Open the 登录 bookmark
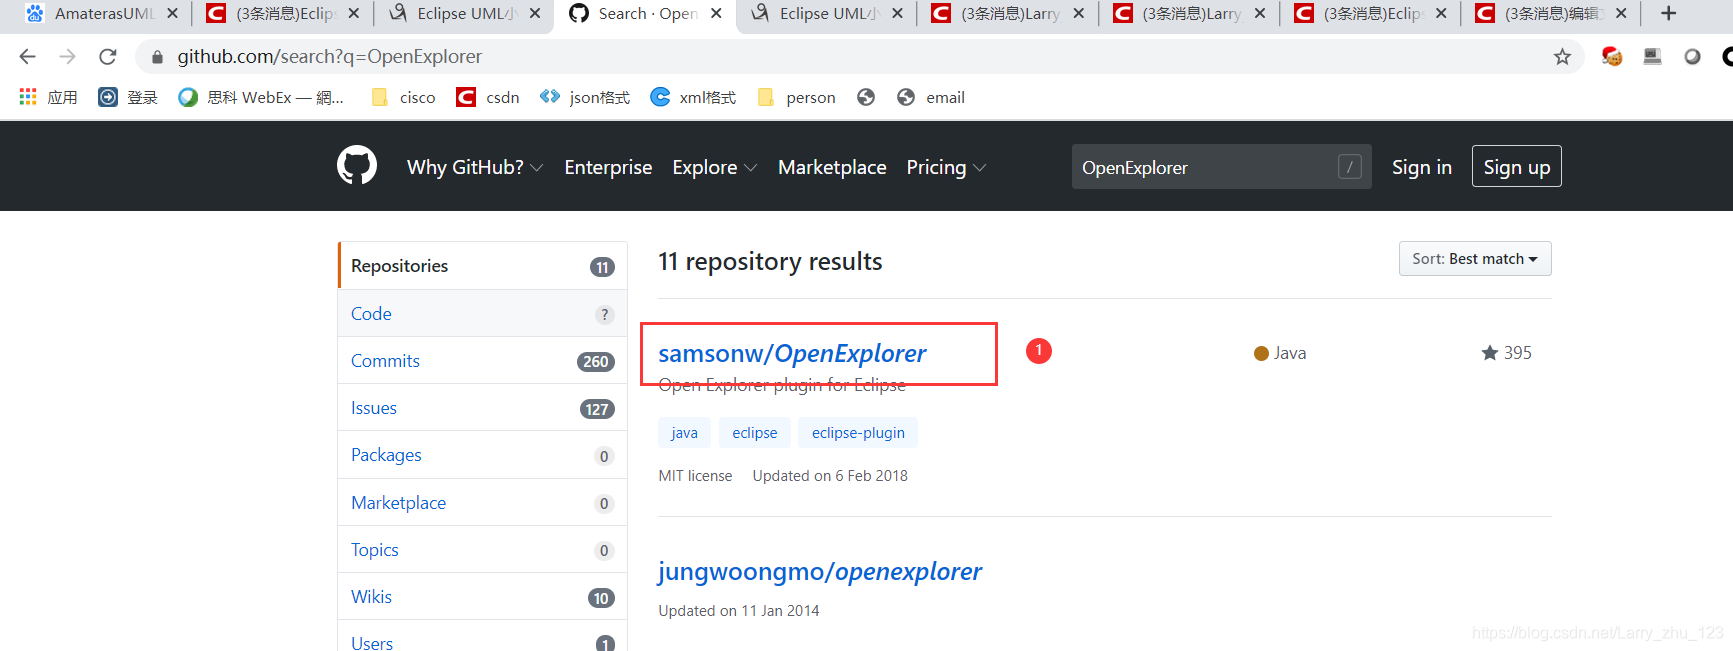This screenshot has width=1733, height=651. click(x=128, y=97)
